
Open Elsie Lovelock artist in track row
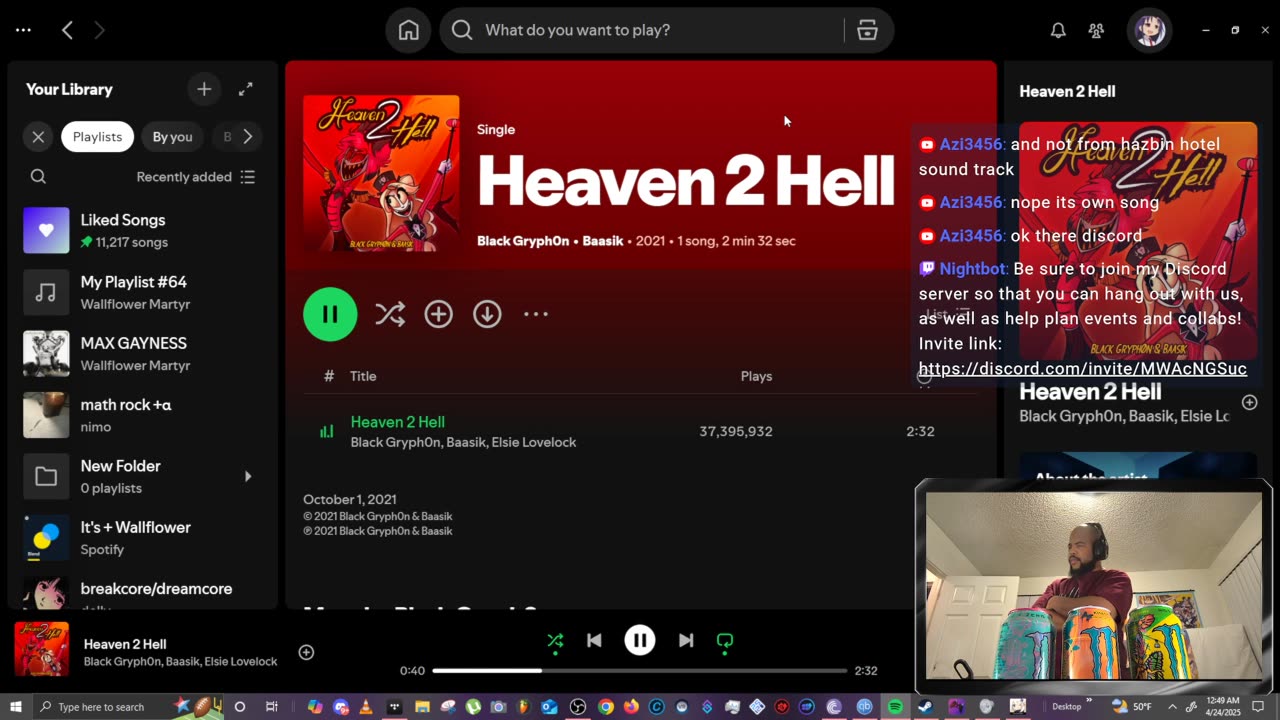click(536, 442)
